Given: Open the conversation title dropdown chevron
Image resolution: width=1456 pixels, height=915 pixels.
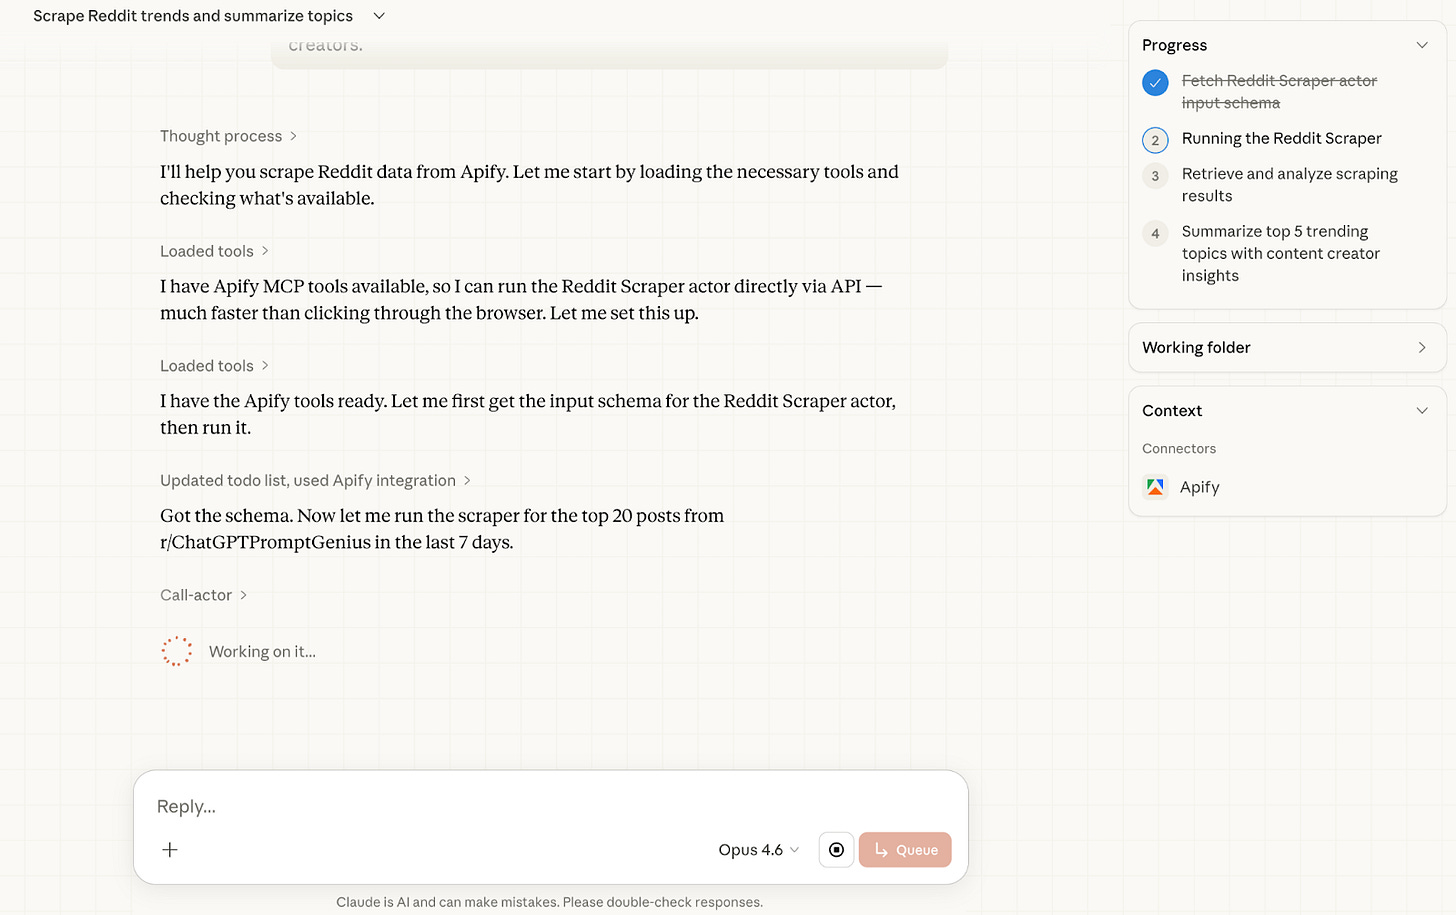Looking at the screenshot, I should (379, 16).
